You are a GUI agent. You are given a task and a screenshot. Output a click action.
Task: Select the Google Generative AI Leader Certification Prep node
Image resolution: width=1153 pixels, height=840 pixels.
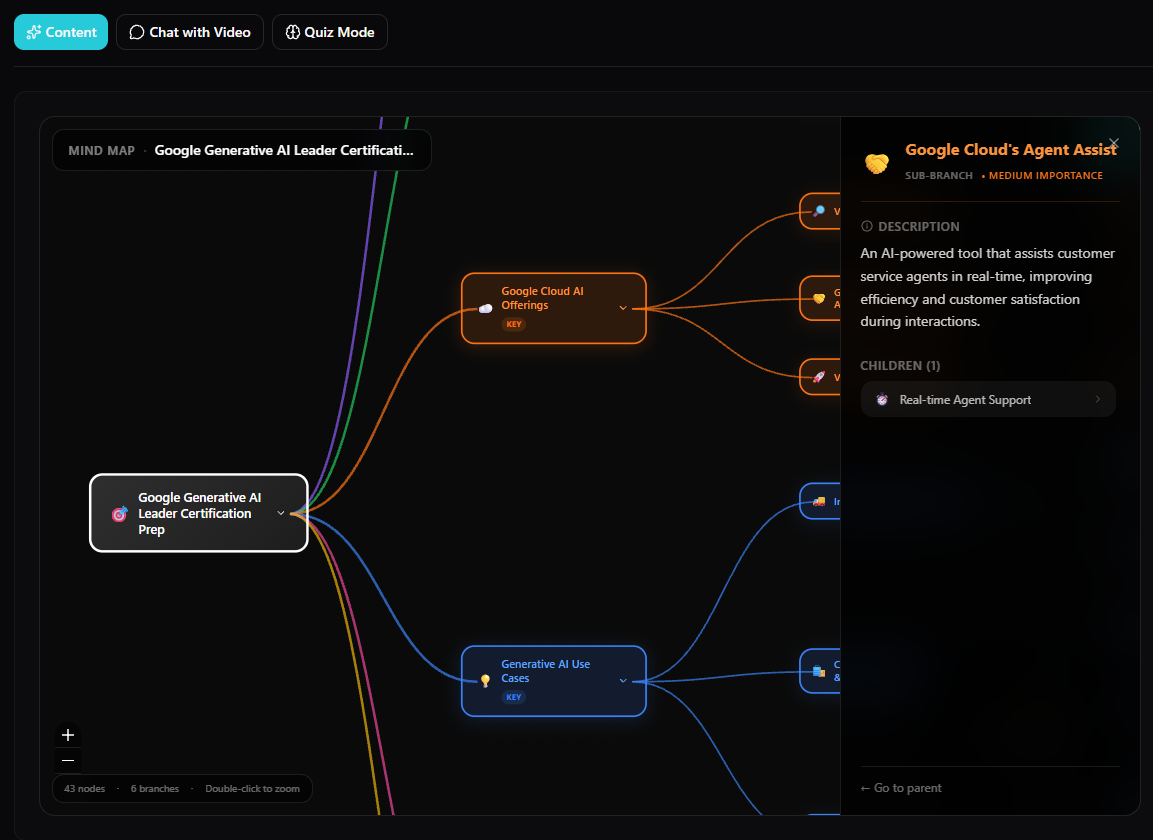(199, 513)
